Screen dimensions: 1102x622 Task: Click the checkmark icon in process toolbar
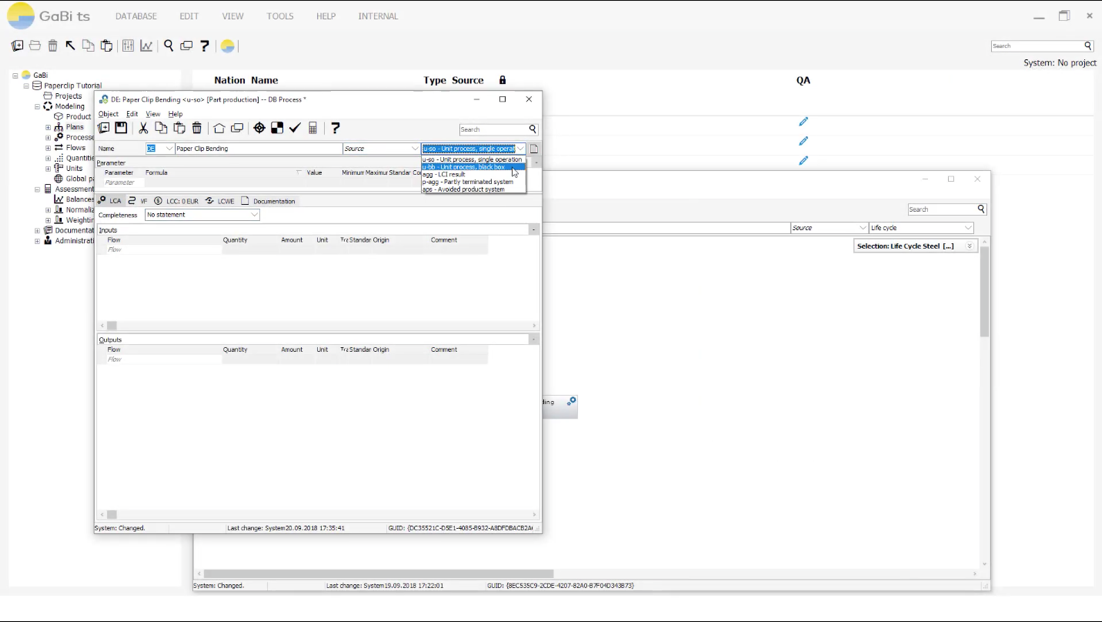[x=295, y=128]
